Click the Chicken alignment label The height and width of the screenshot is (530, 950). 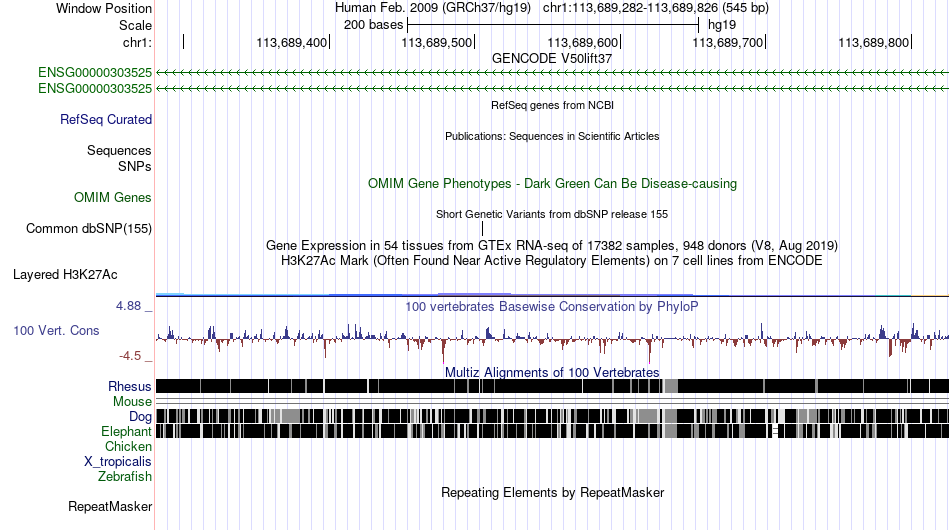[x=128, y=446]
